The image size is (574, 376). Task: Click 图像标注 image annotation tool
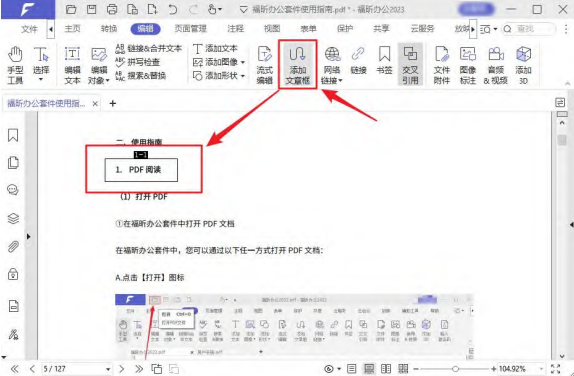click(x=468, y=65)
